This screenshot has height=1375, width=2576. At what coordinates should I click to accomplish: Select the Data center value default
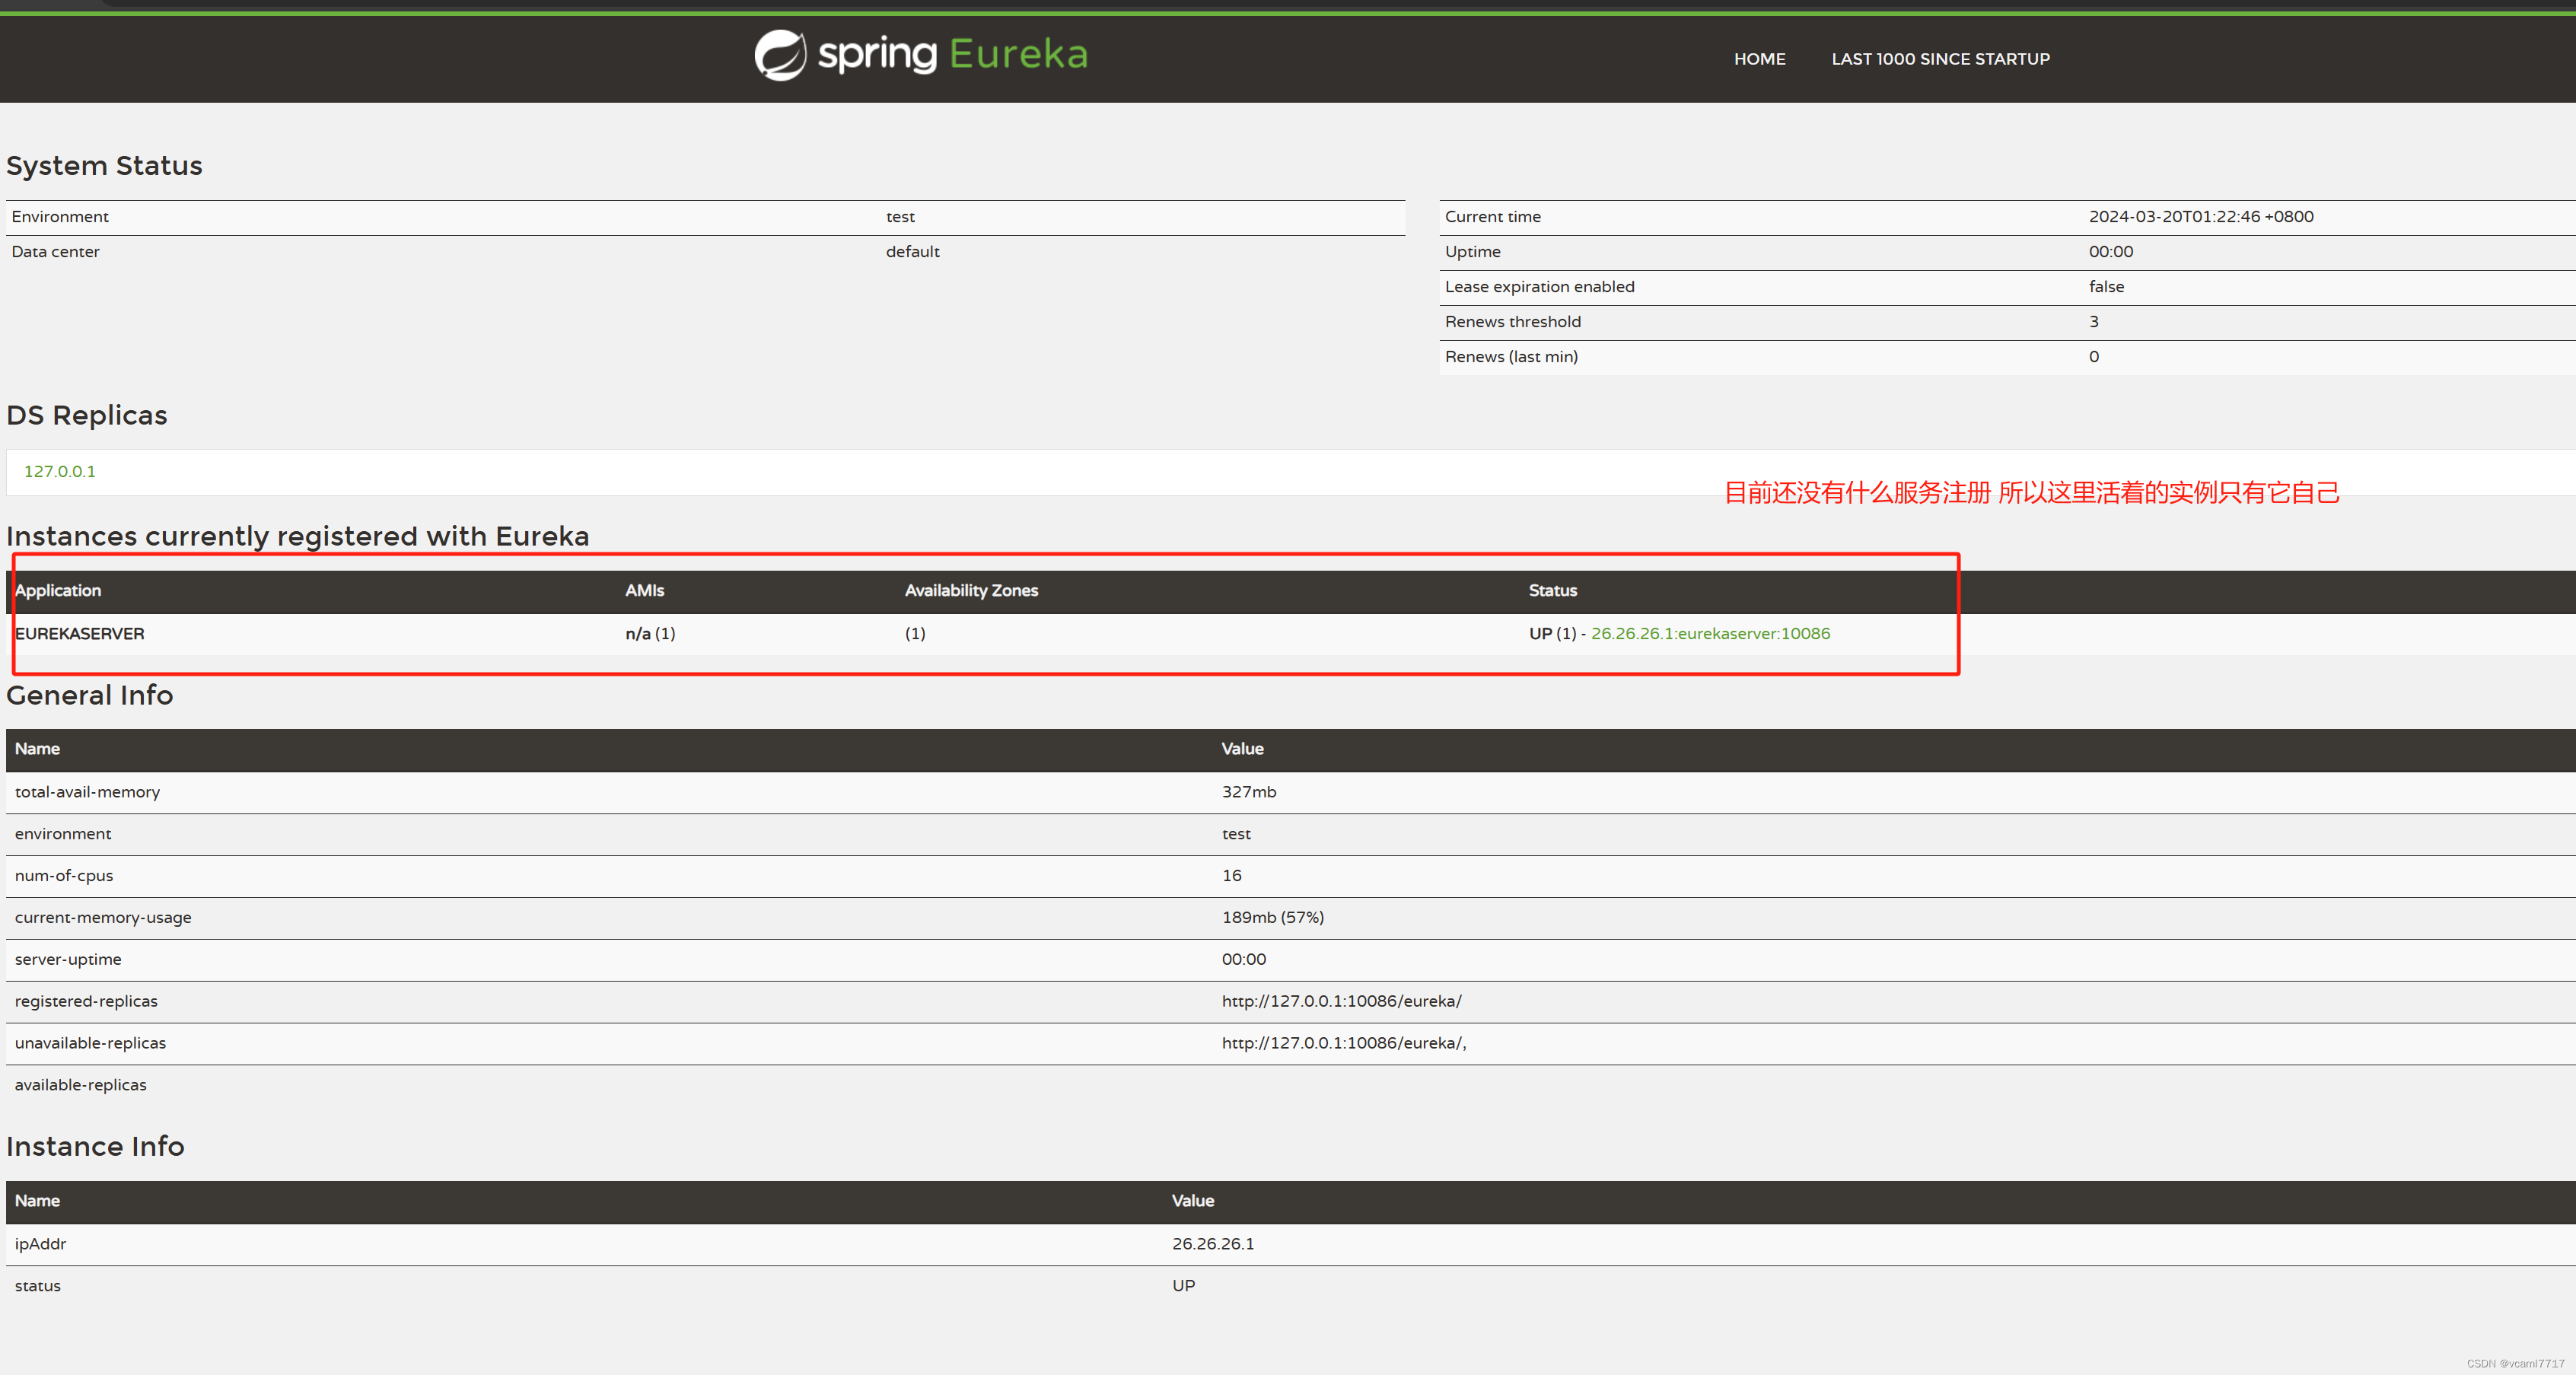click(912, 251)
